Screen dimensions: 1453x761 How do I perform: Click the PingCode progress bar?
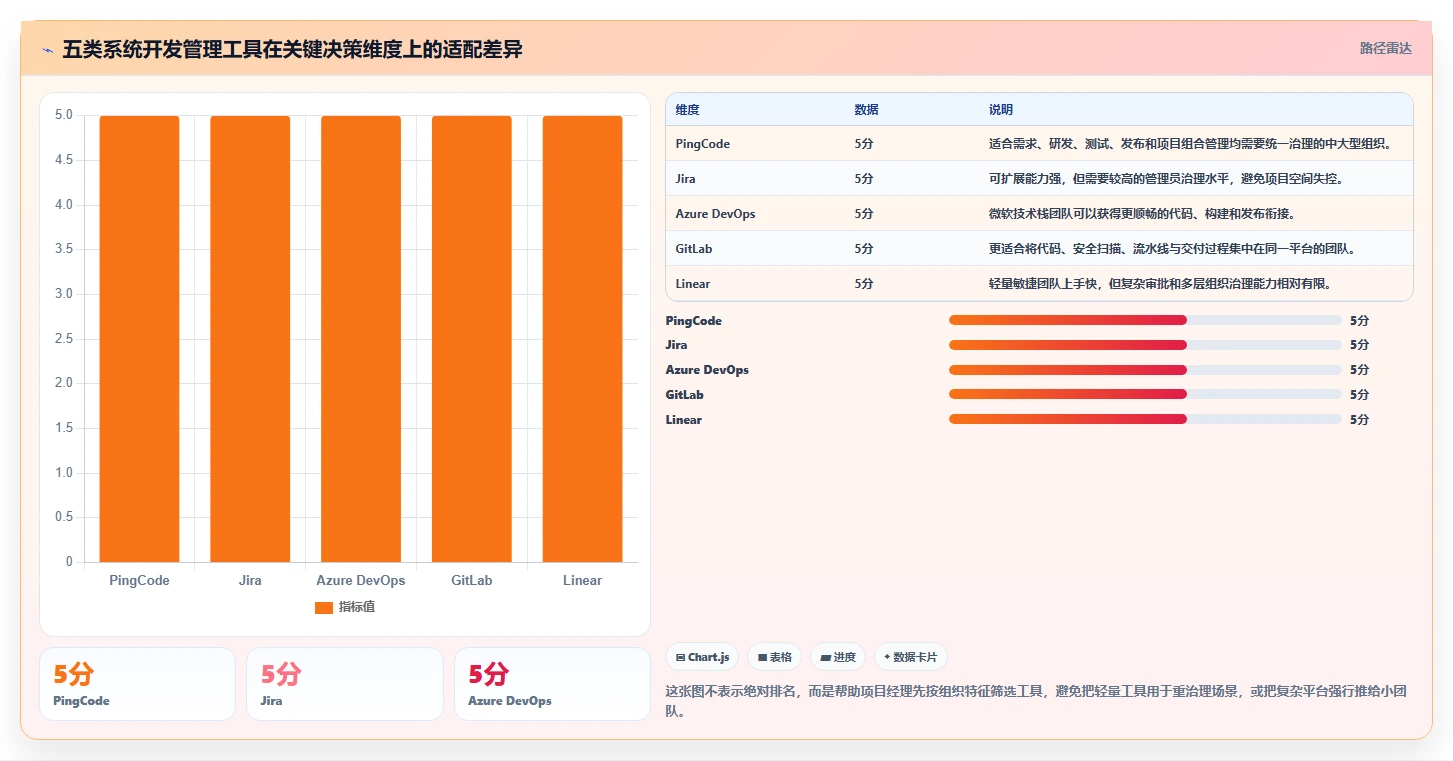(1145, 320)
